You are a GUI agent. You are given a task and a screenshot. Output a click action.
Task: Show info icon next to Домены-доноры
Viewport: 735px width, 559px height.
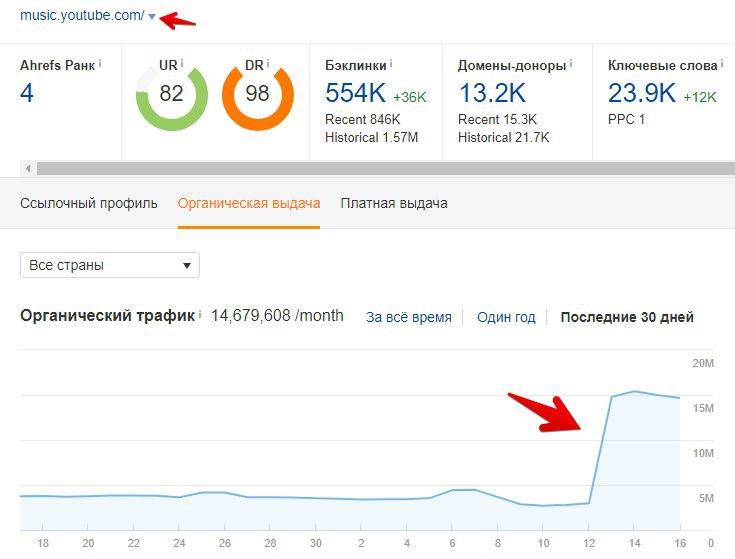click(x=571, y=63)
